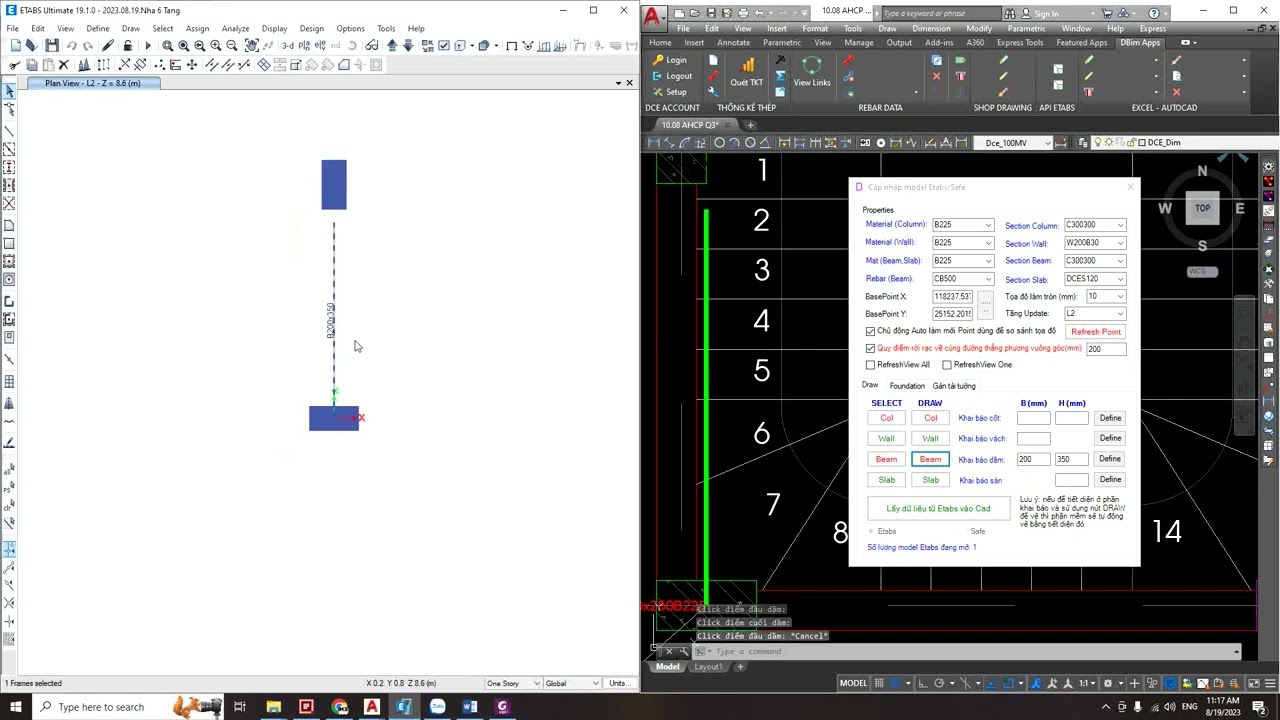Open Material (Column) B225 dropdown
Image resolution: width=1280 pixels, height=720 pixels.
[962, 225]
